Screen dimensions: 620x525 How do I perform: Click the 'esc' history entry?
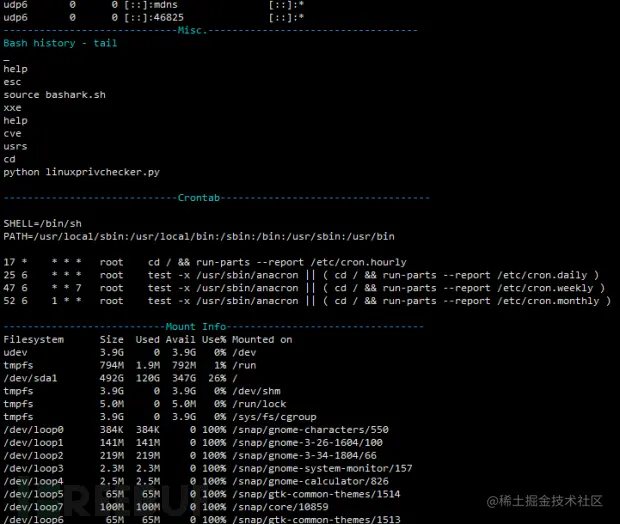[x=12, y=82]
